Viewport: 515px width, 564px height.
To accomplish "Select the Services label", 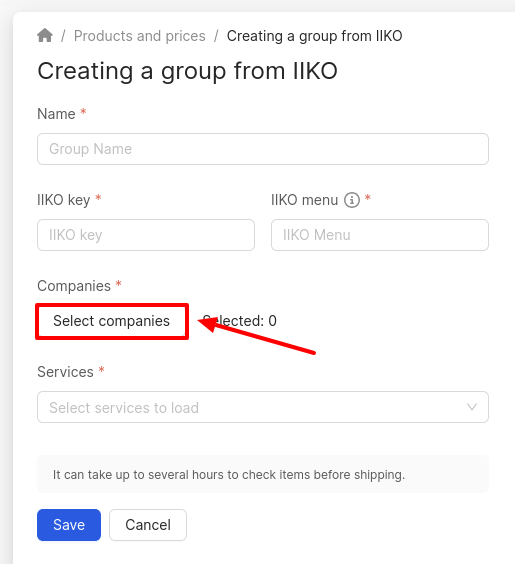I will pos(65,372).
